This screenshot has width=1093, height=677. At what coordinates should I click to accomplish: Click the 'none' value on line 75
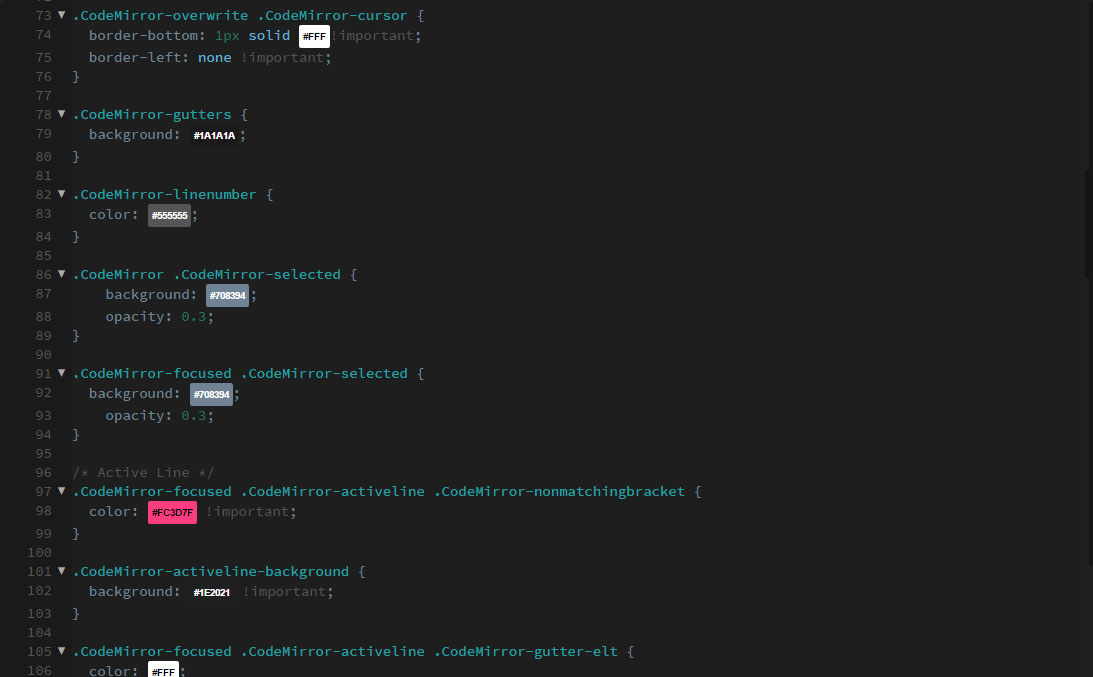(215, 58)
